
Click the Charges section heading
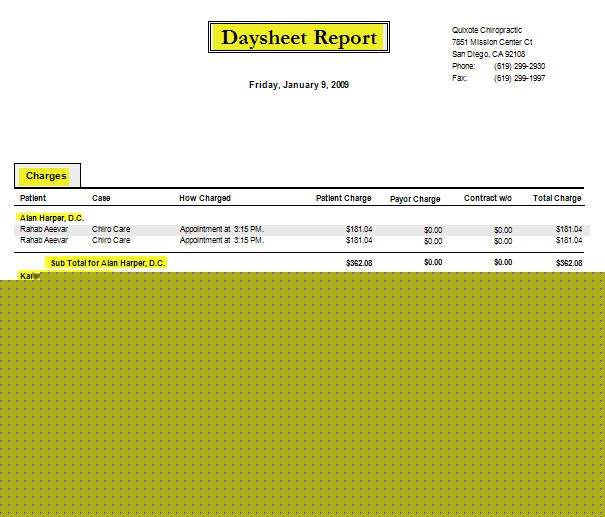click(46, 176)
